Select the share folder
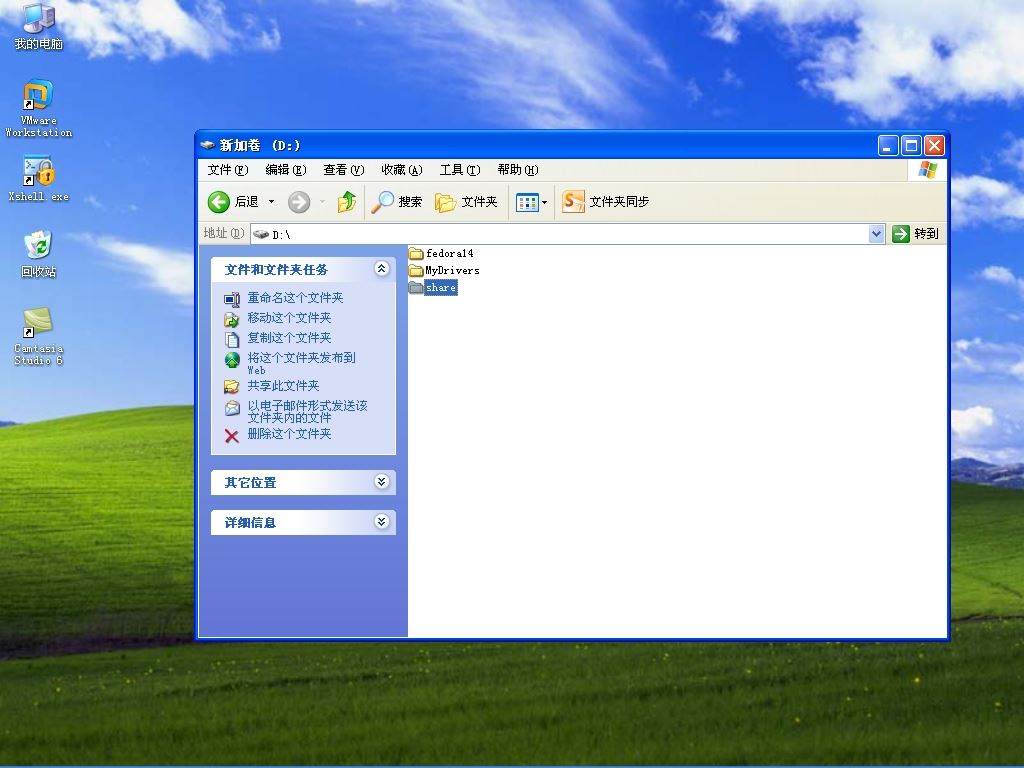 click(433, 287)
